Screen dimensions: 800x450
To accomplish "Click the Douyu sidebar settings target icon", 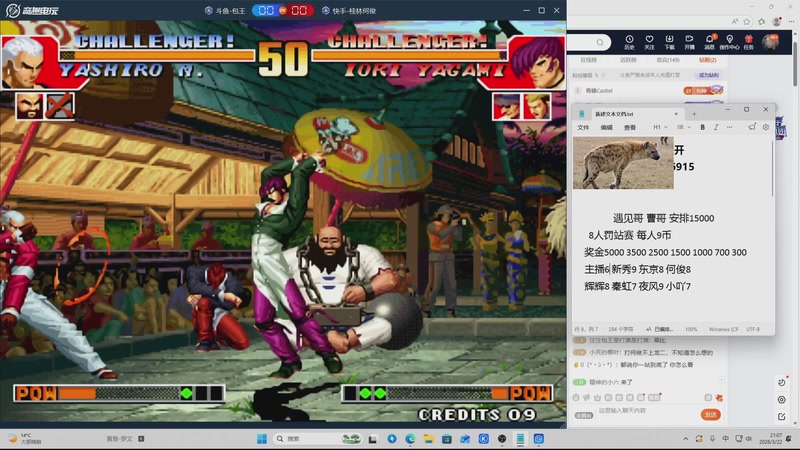I will click(781, 400).
